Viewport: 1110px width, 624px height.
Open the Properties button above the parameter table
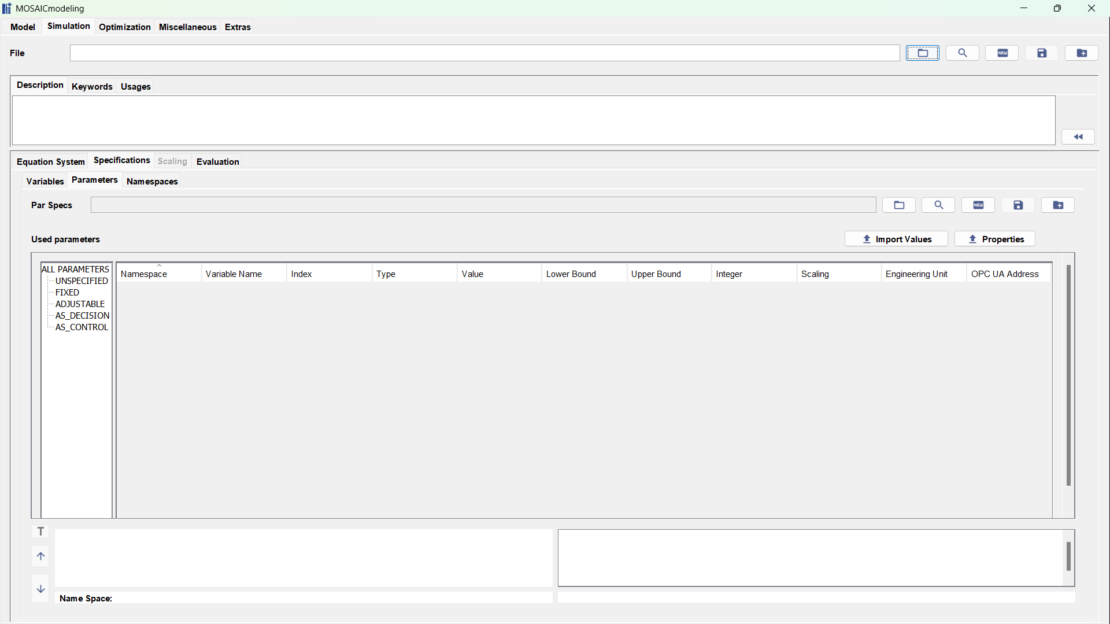pyautogui.click(x=994, y=238)
